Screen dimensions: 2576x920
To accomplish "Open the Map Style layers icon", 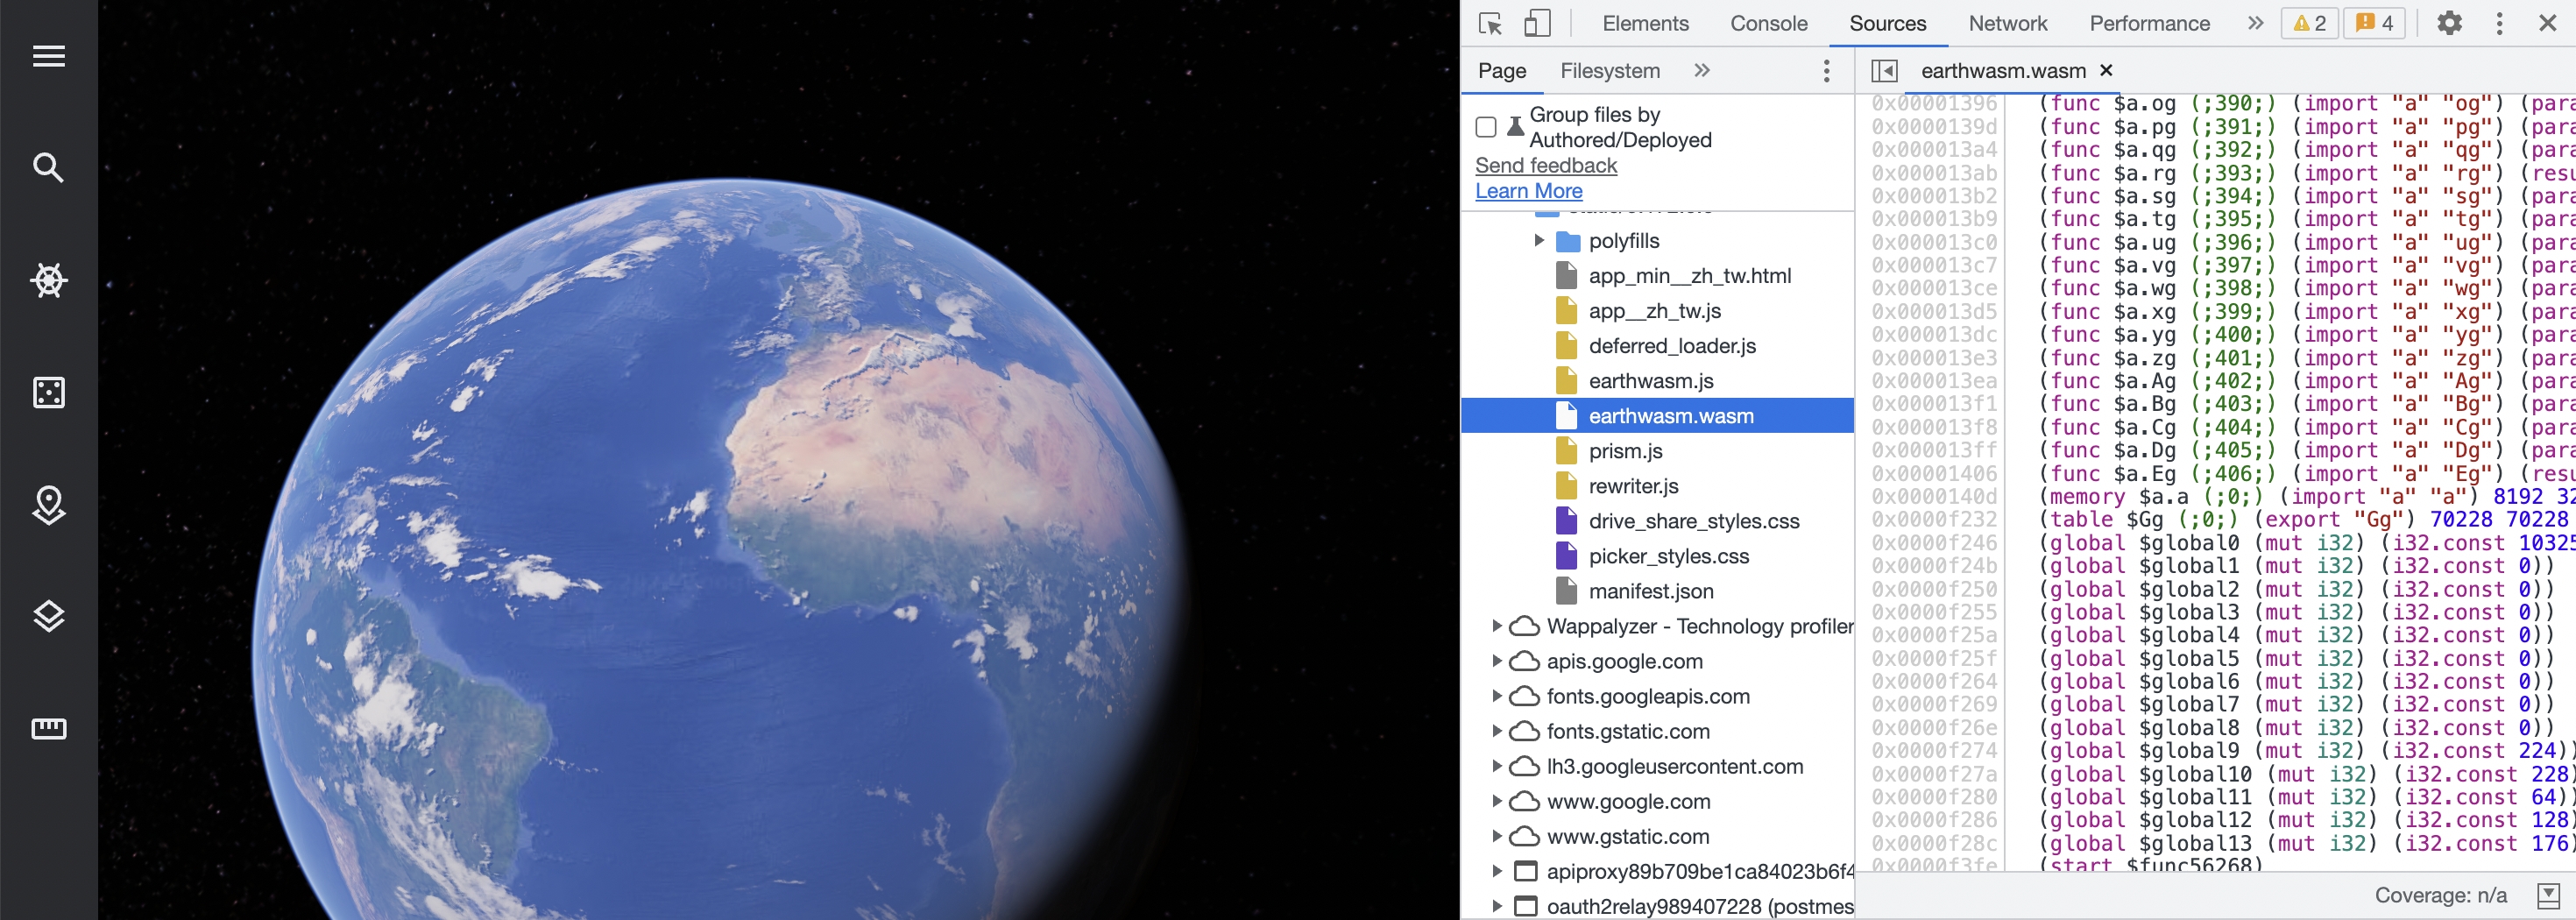I will (x=49, y=616).
